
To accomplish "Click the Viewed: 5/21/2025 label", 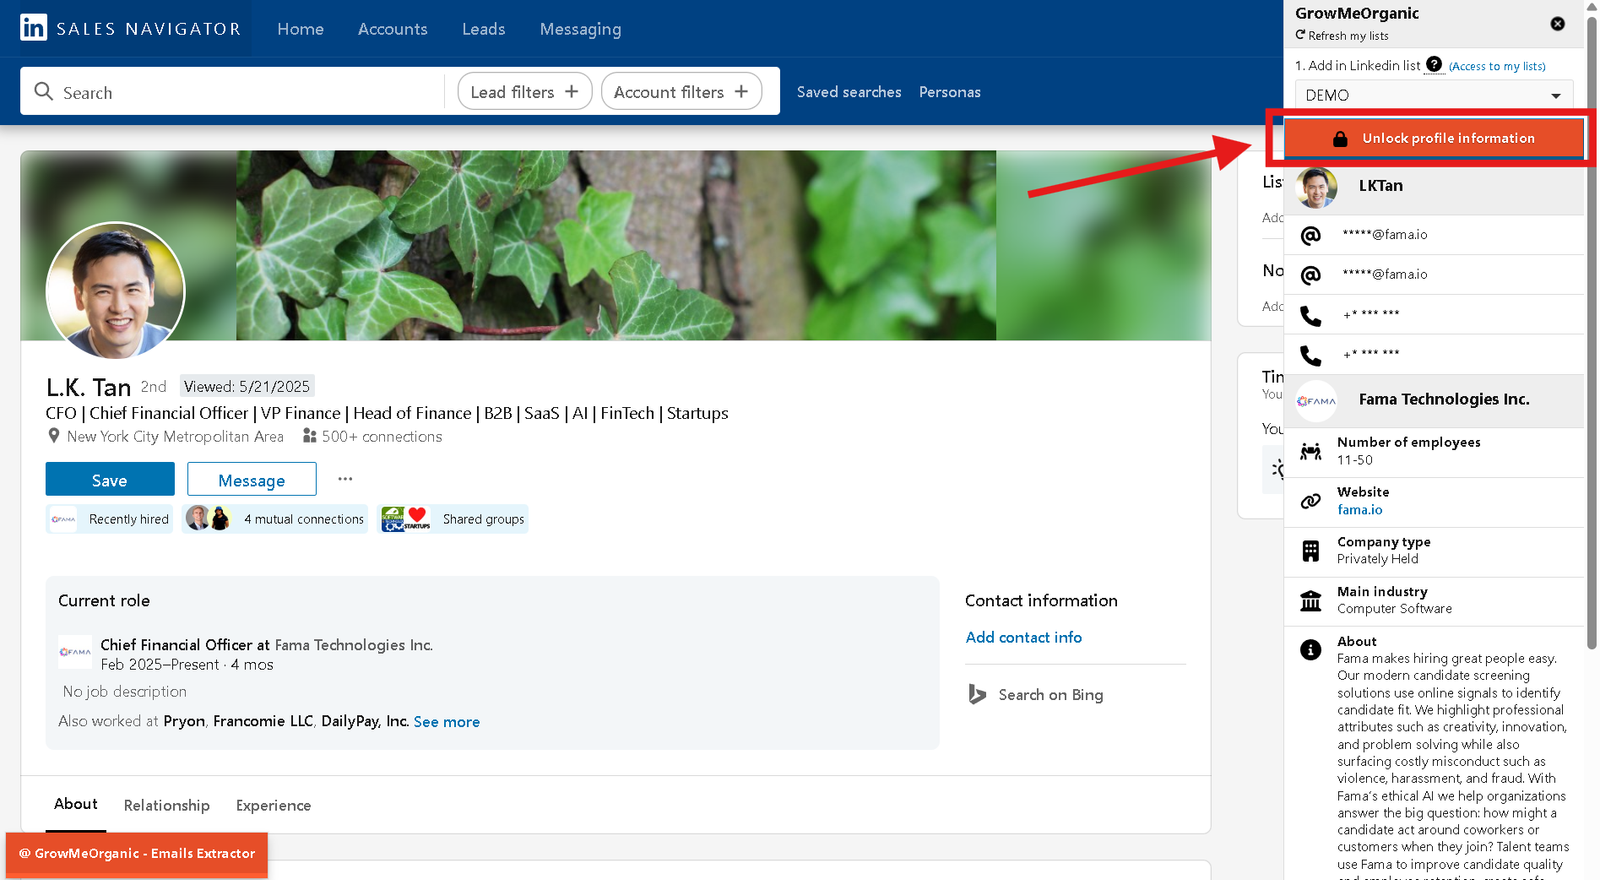I will [x=247, y=386].
